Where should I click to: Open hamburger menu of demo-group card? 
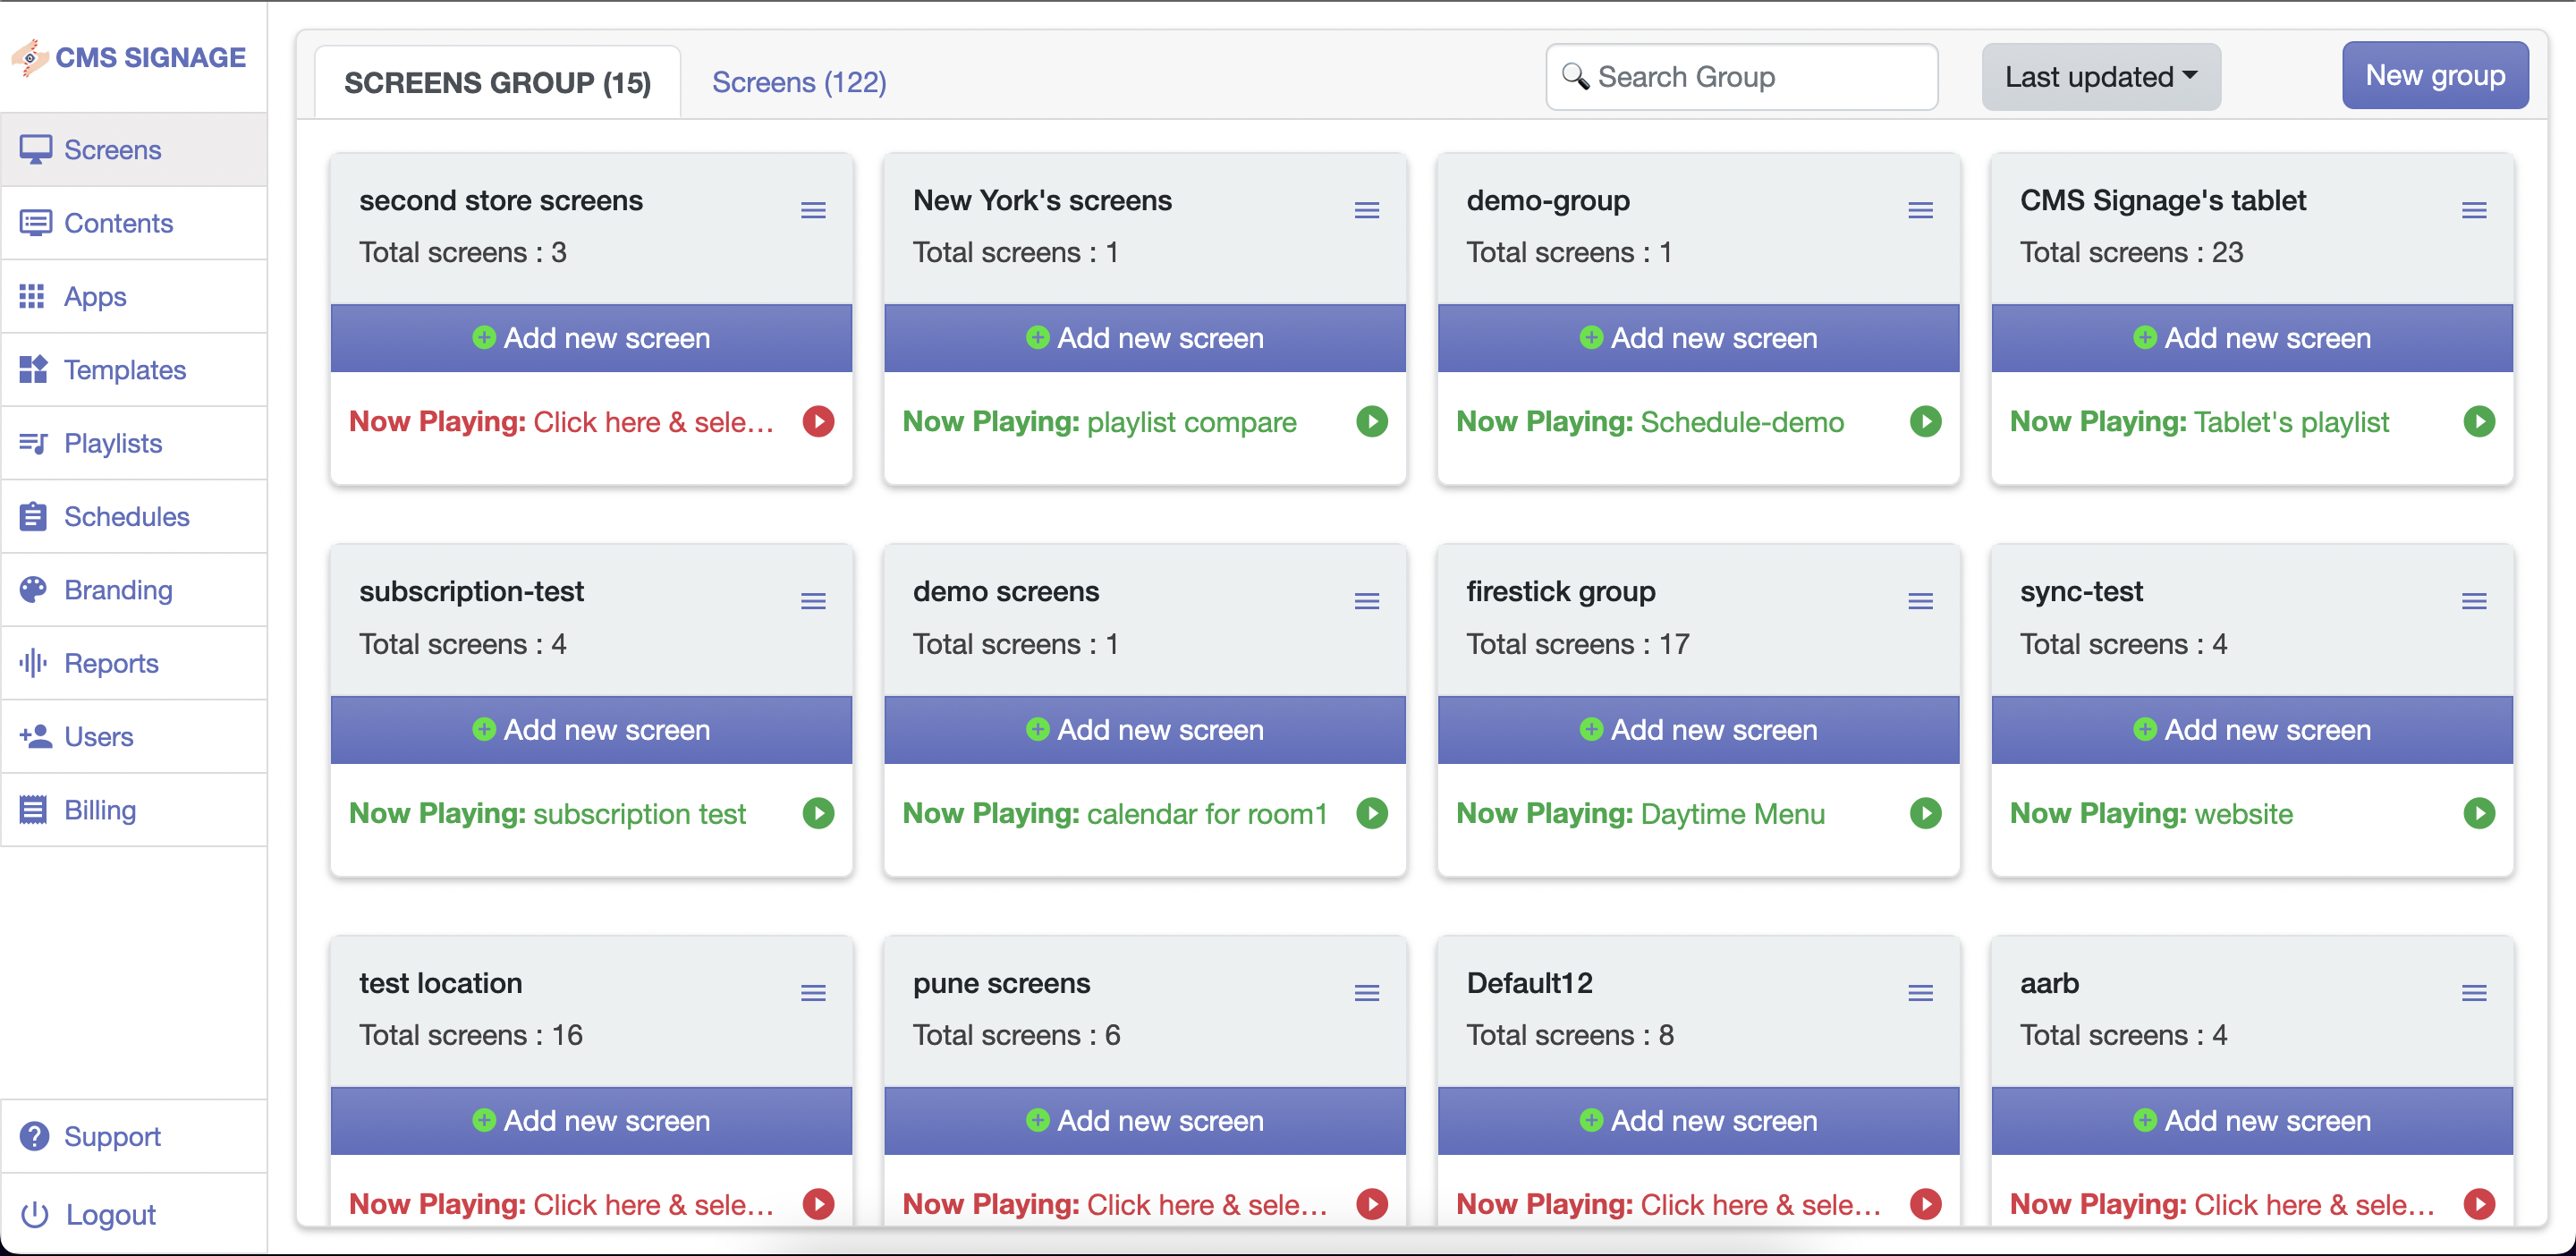[x=1920, y=210]
